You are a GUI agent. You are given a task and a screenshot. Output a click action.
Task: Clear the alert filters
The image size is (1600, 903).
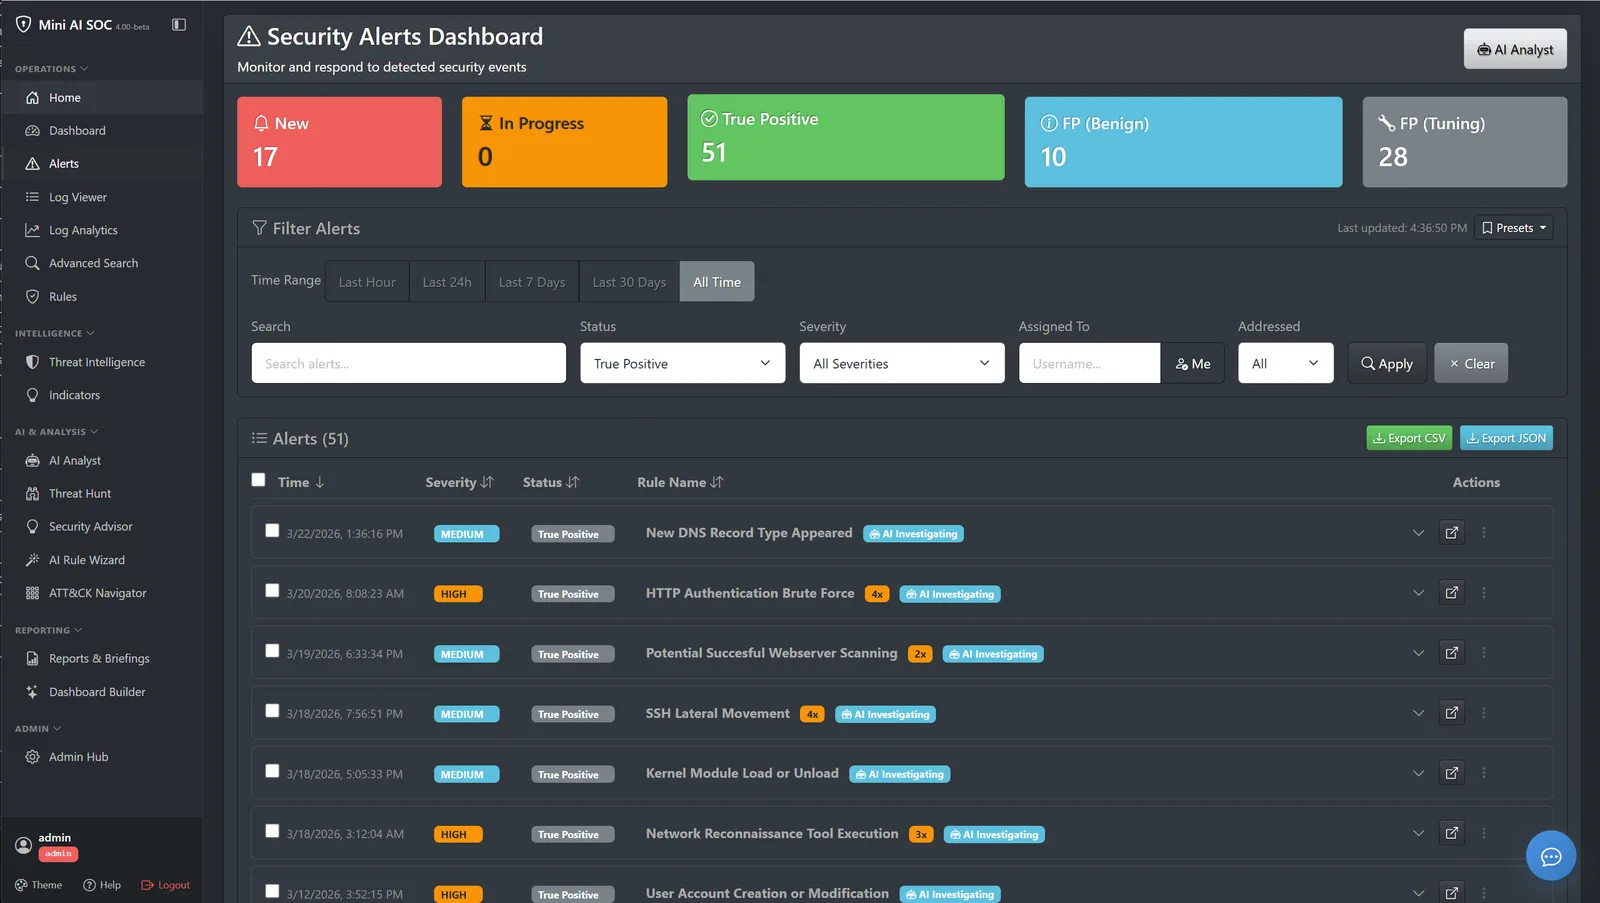[x=1471, y=363]
